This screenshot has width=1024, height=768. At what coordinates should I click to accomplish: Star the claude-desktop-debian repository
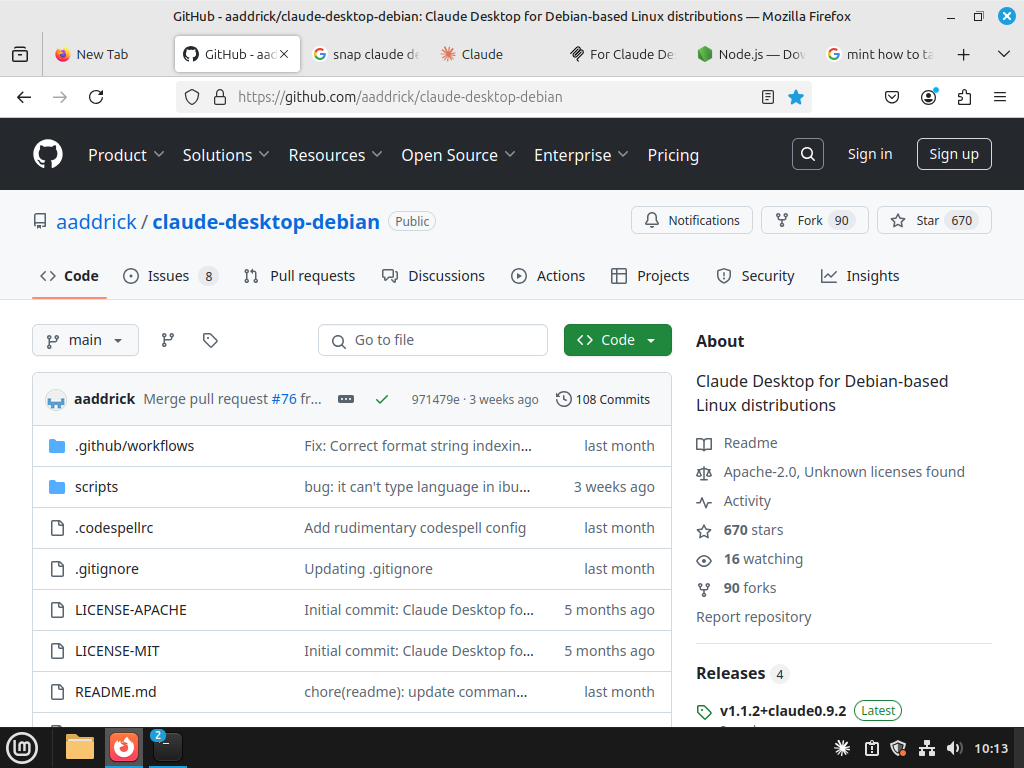933,220
